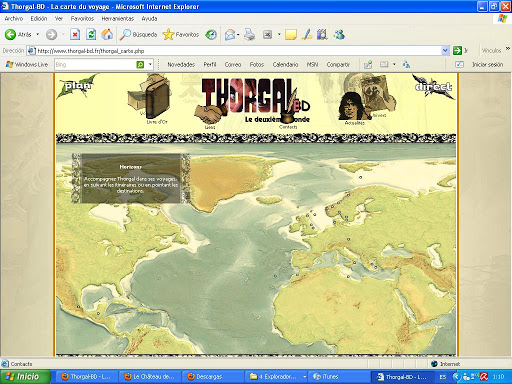Open the History toolbar icon
Screen dimensions: 512x384
pos(211,34)
